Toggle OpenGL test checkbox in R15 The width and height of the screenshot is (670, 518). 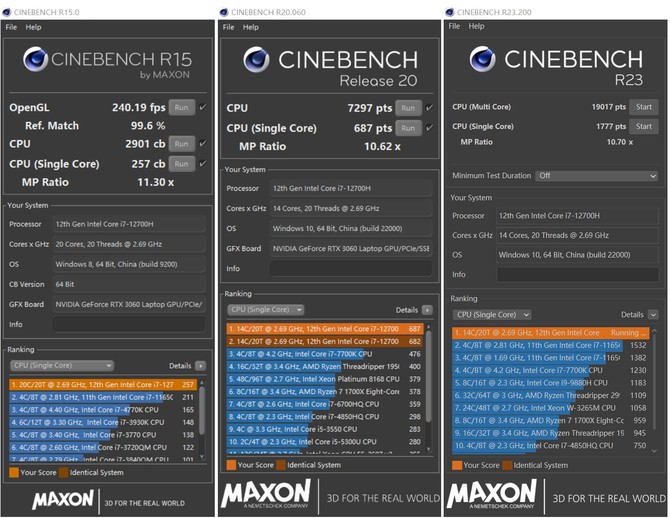tap(203, 107)
